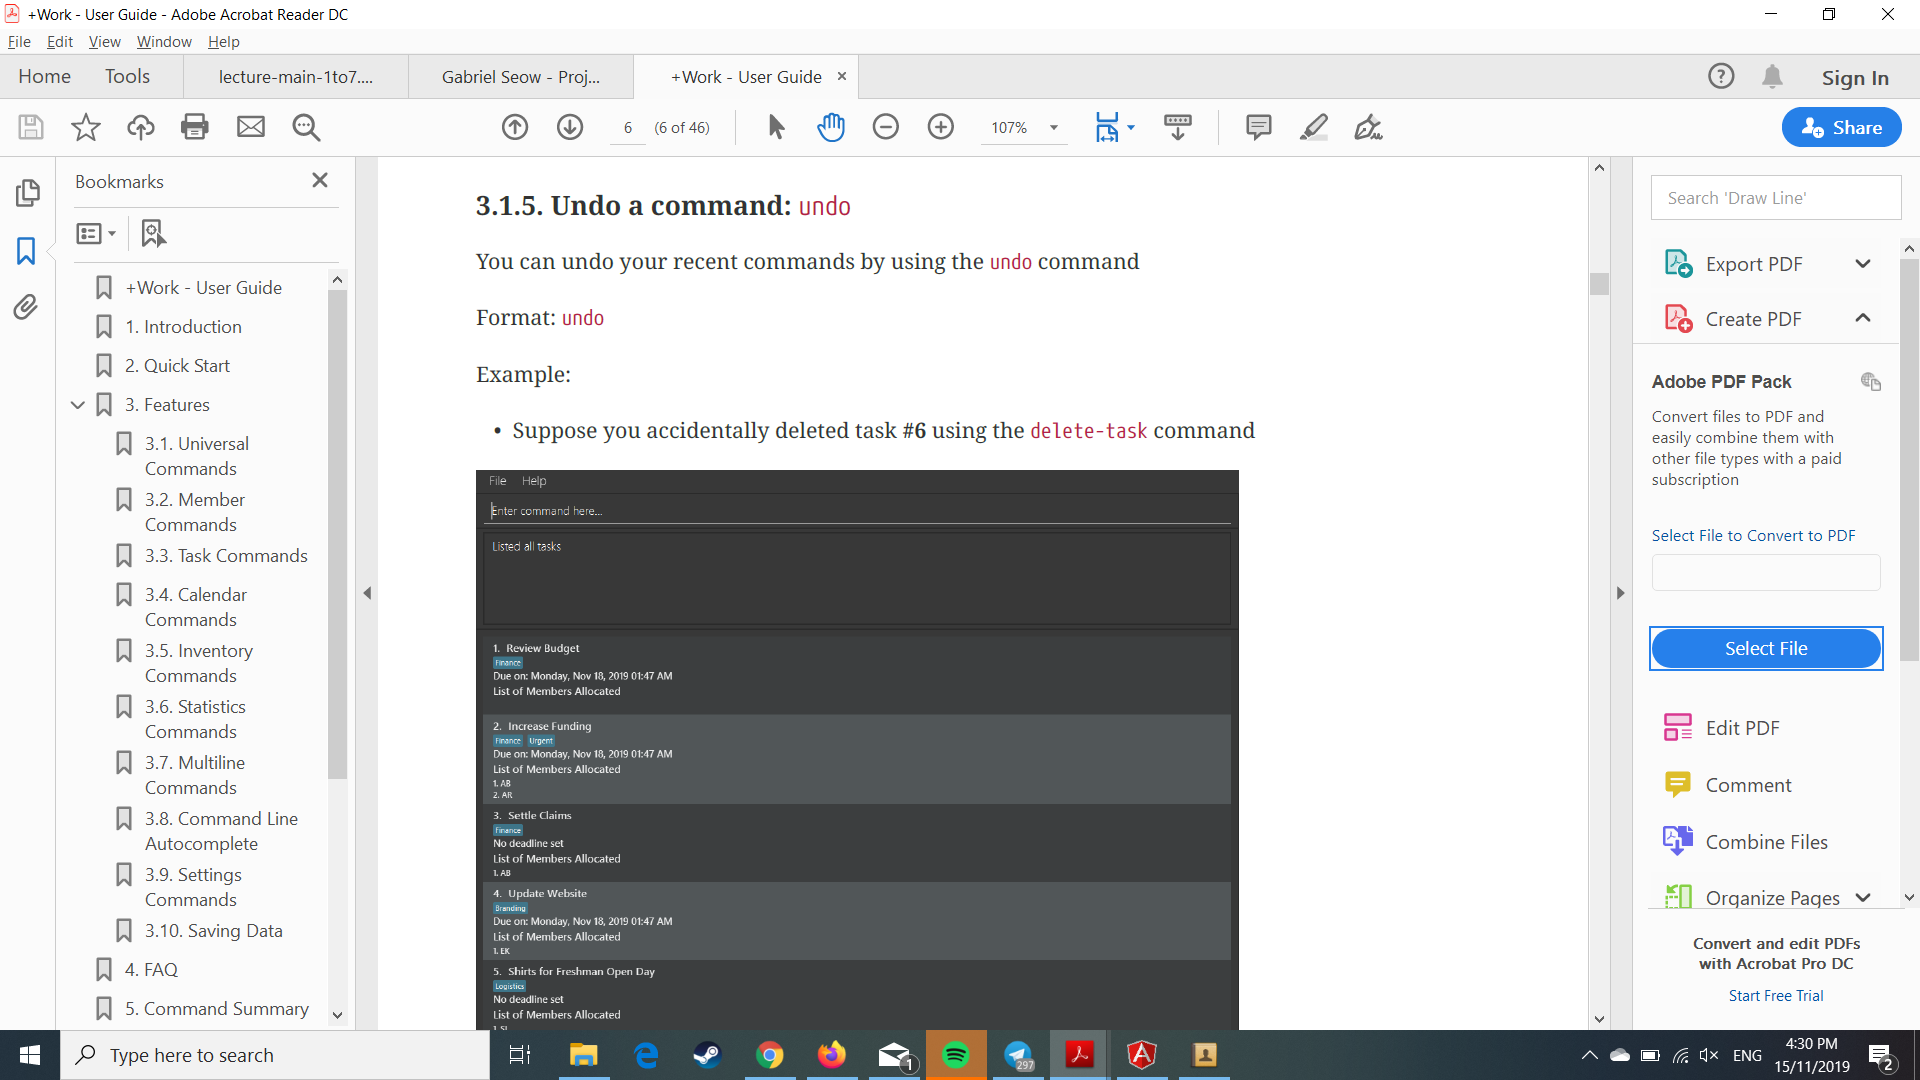This screenshot has height=1080, width=1920.
Task: Click the Select File button
Action: click(1765, 648)
